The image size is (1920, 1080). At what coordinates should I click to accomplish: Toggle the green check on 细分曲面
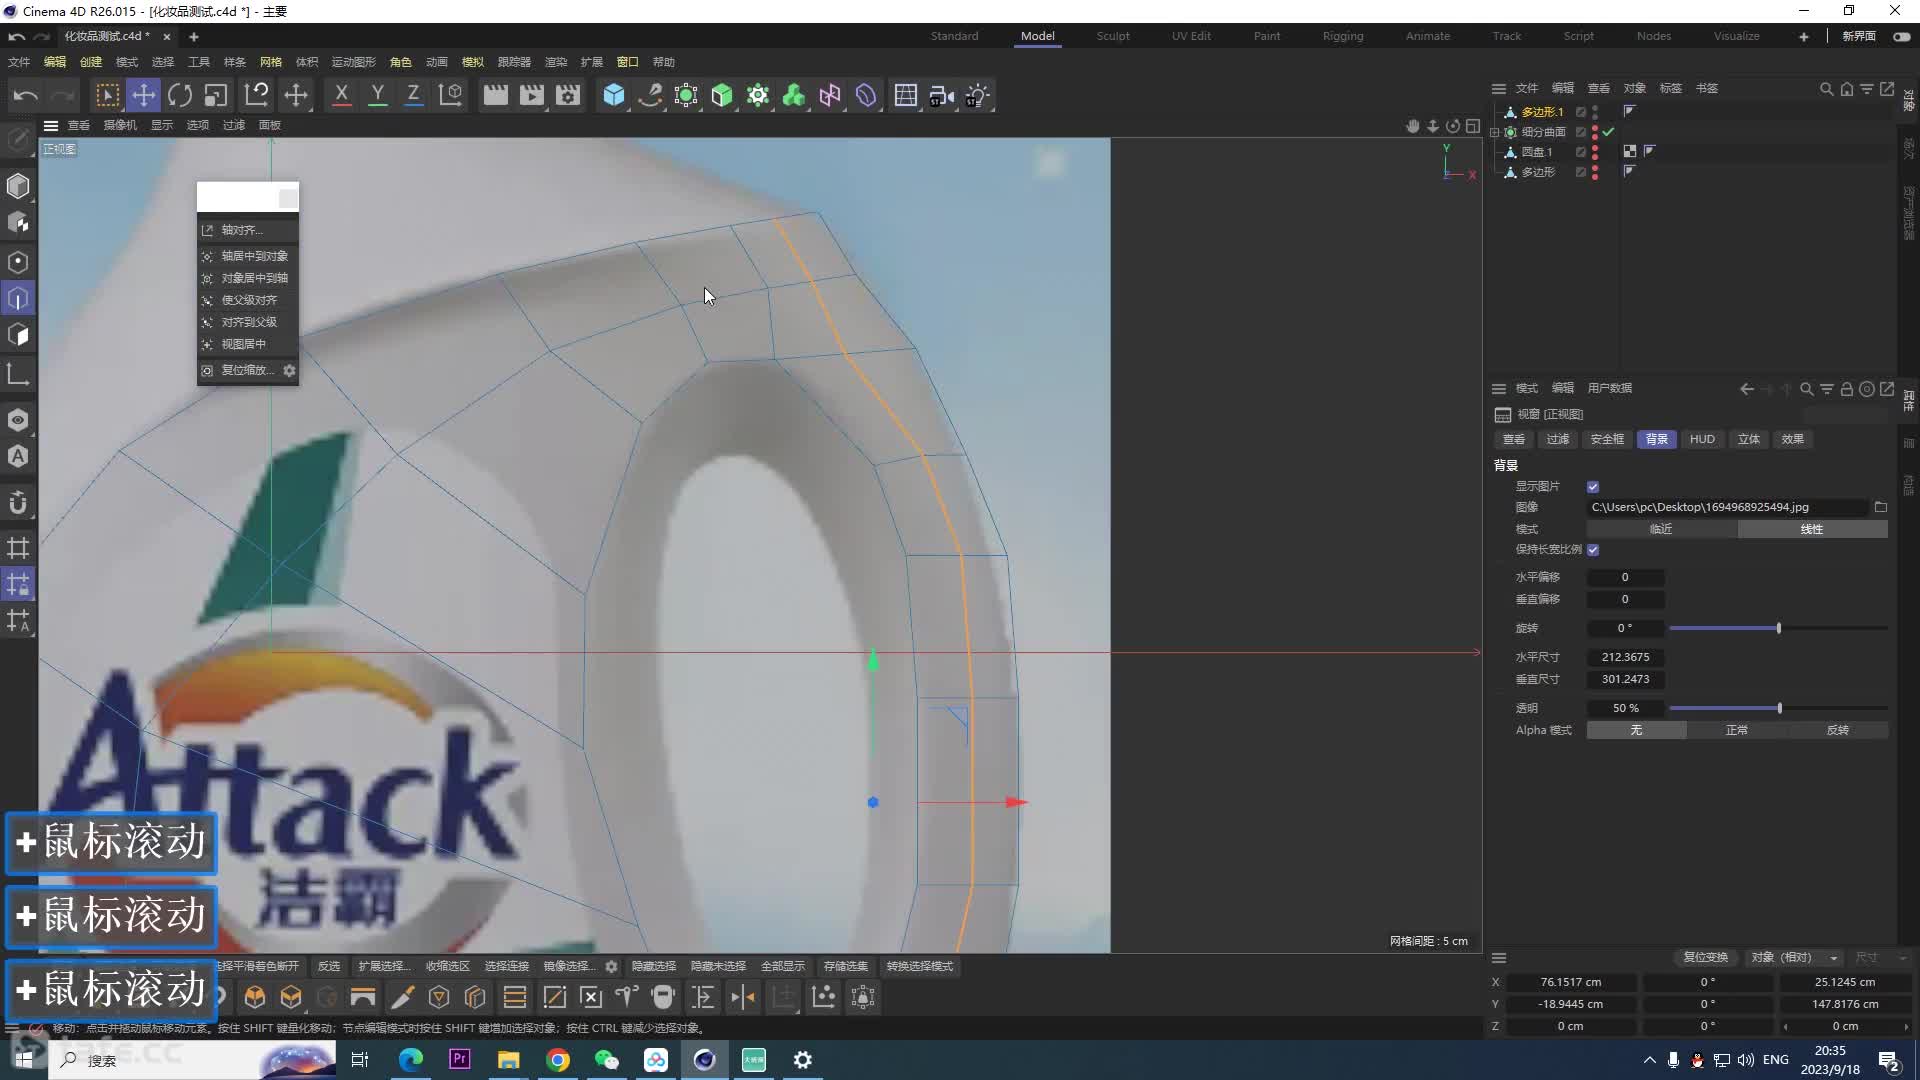click(x=1608, y=132)
